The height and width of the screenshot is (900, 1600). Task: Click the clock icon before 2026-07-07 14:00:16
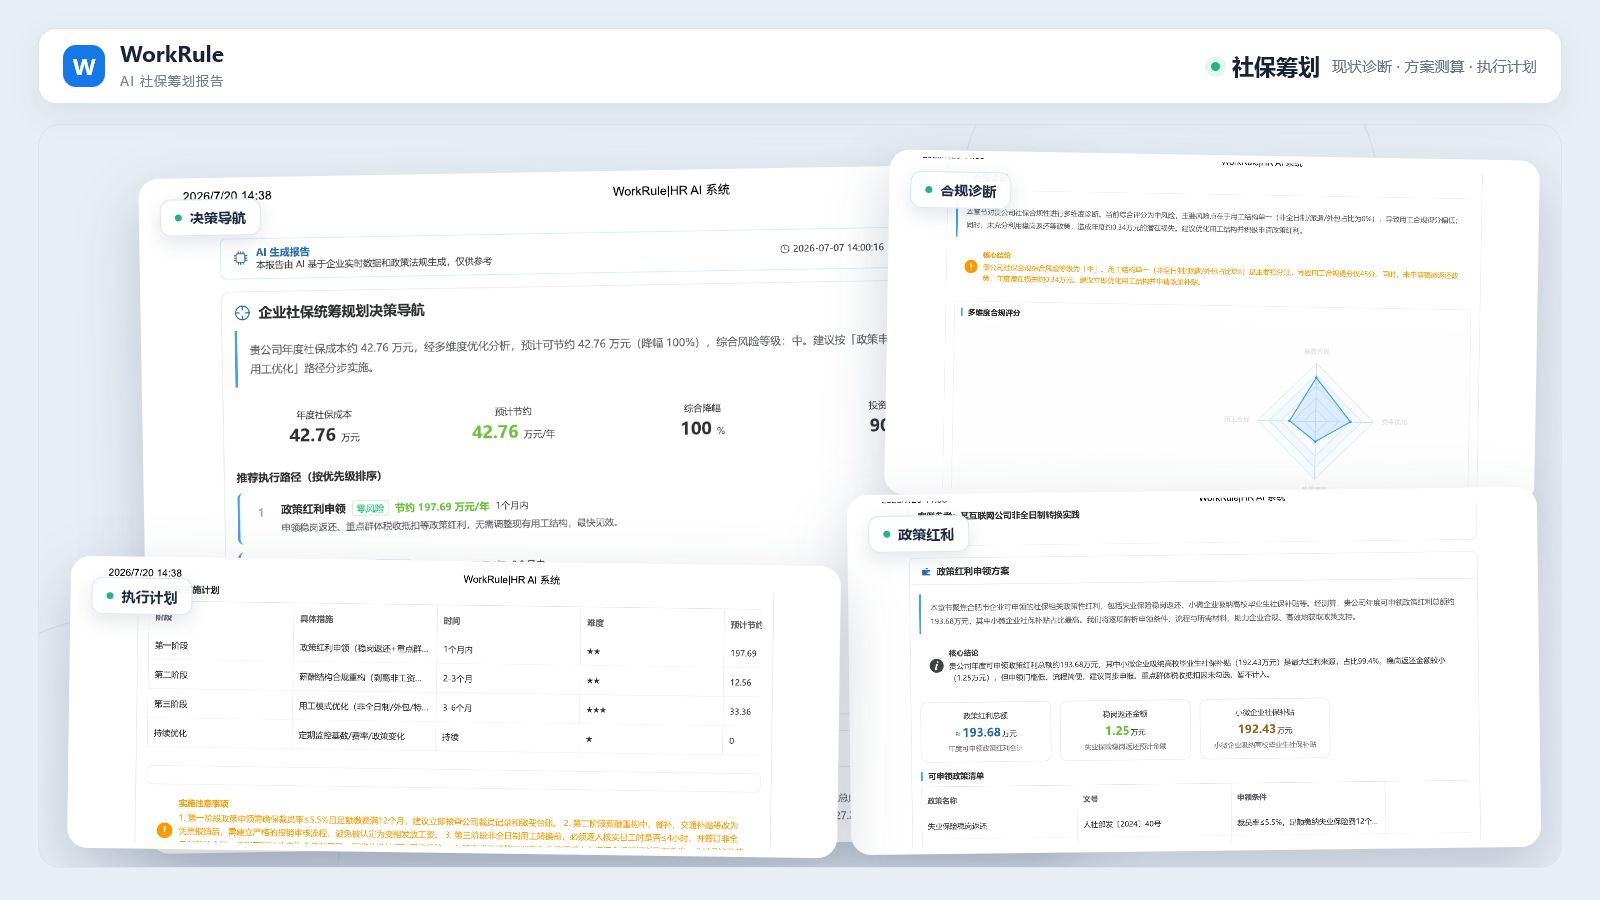[785, 249]
